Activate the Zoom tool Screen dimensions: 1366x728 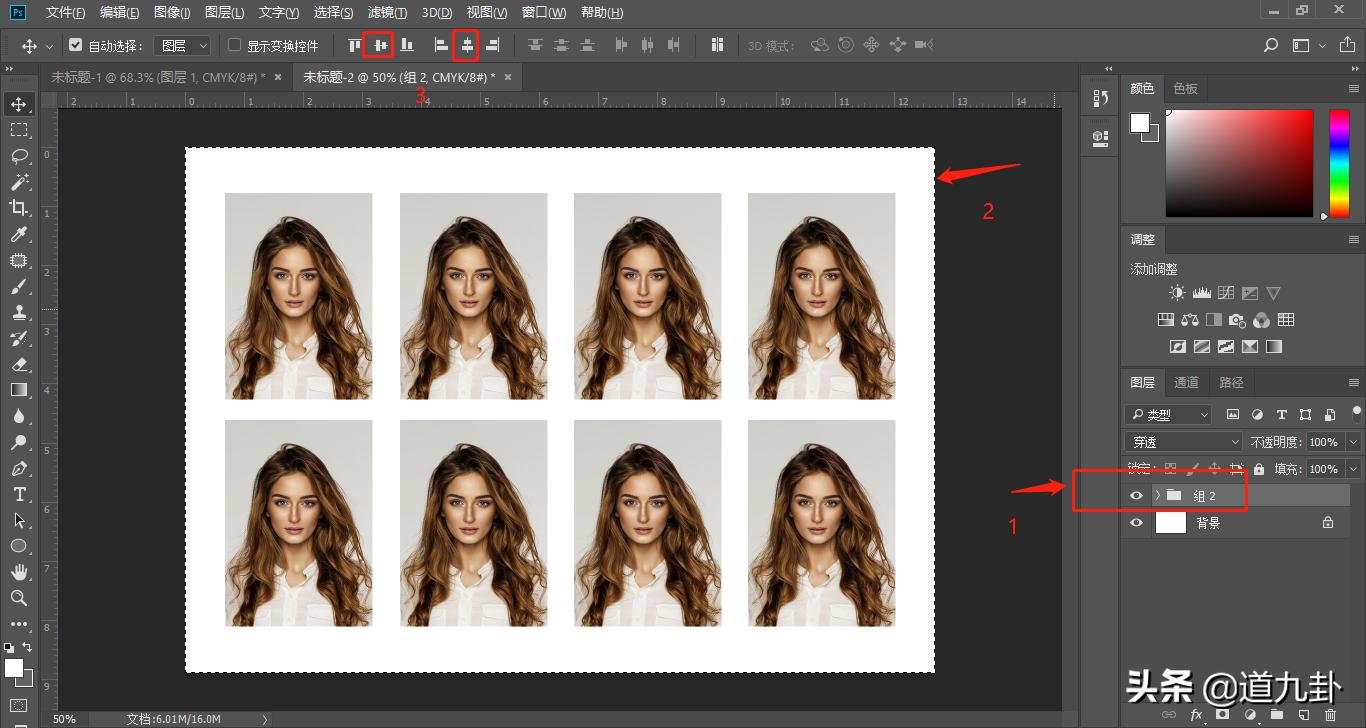19,598
